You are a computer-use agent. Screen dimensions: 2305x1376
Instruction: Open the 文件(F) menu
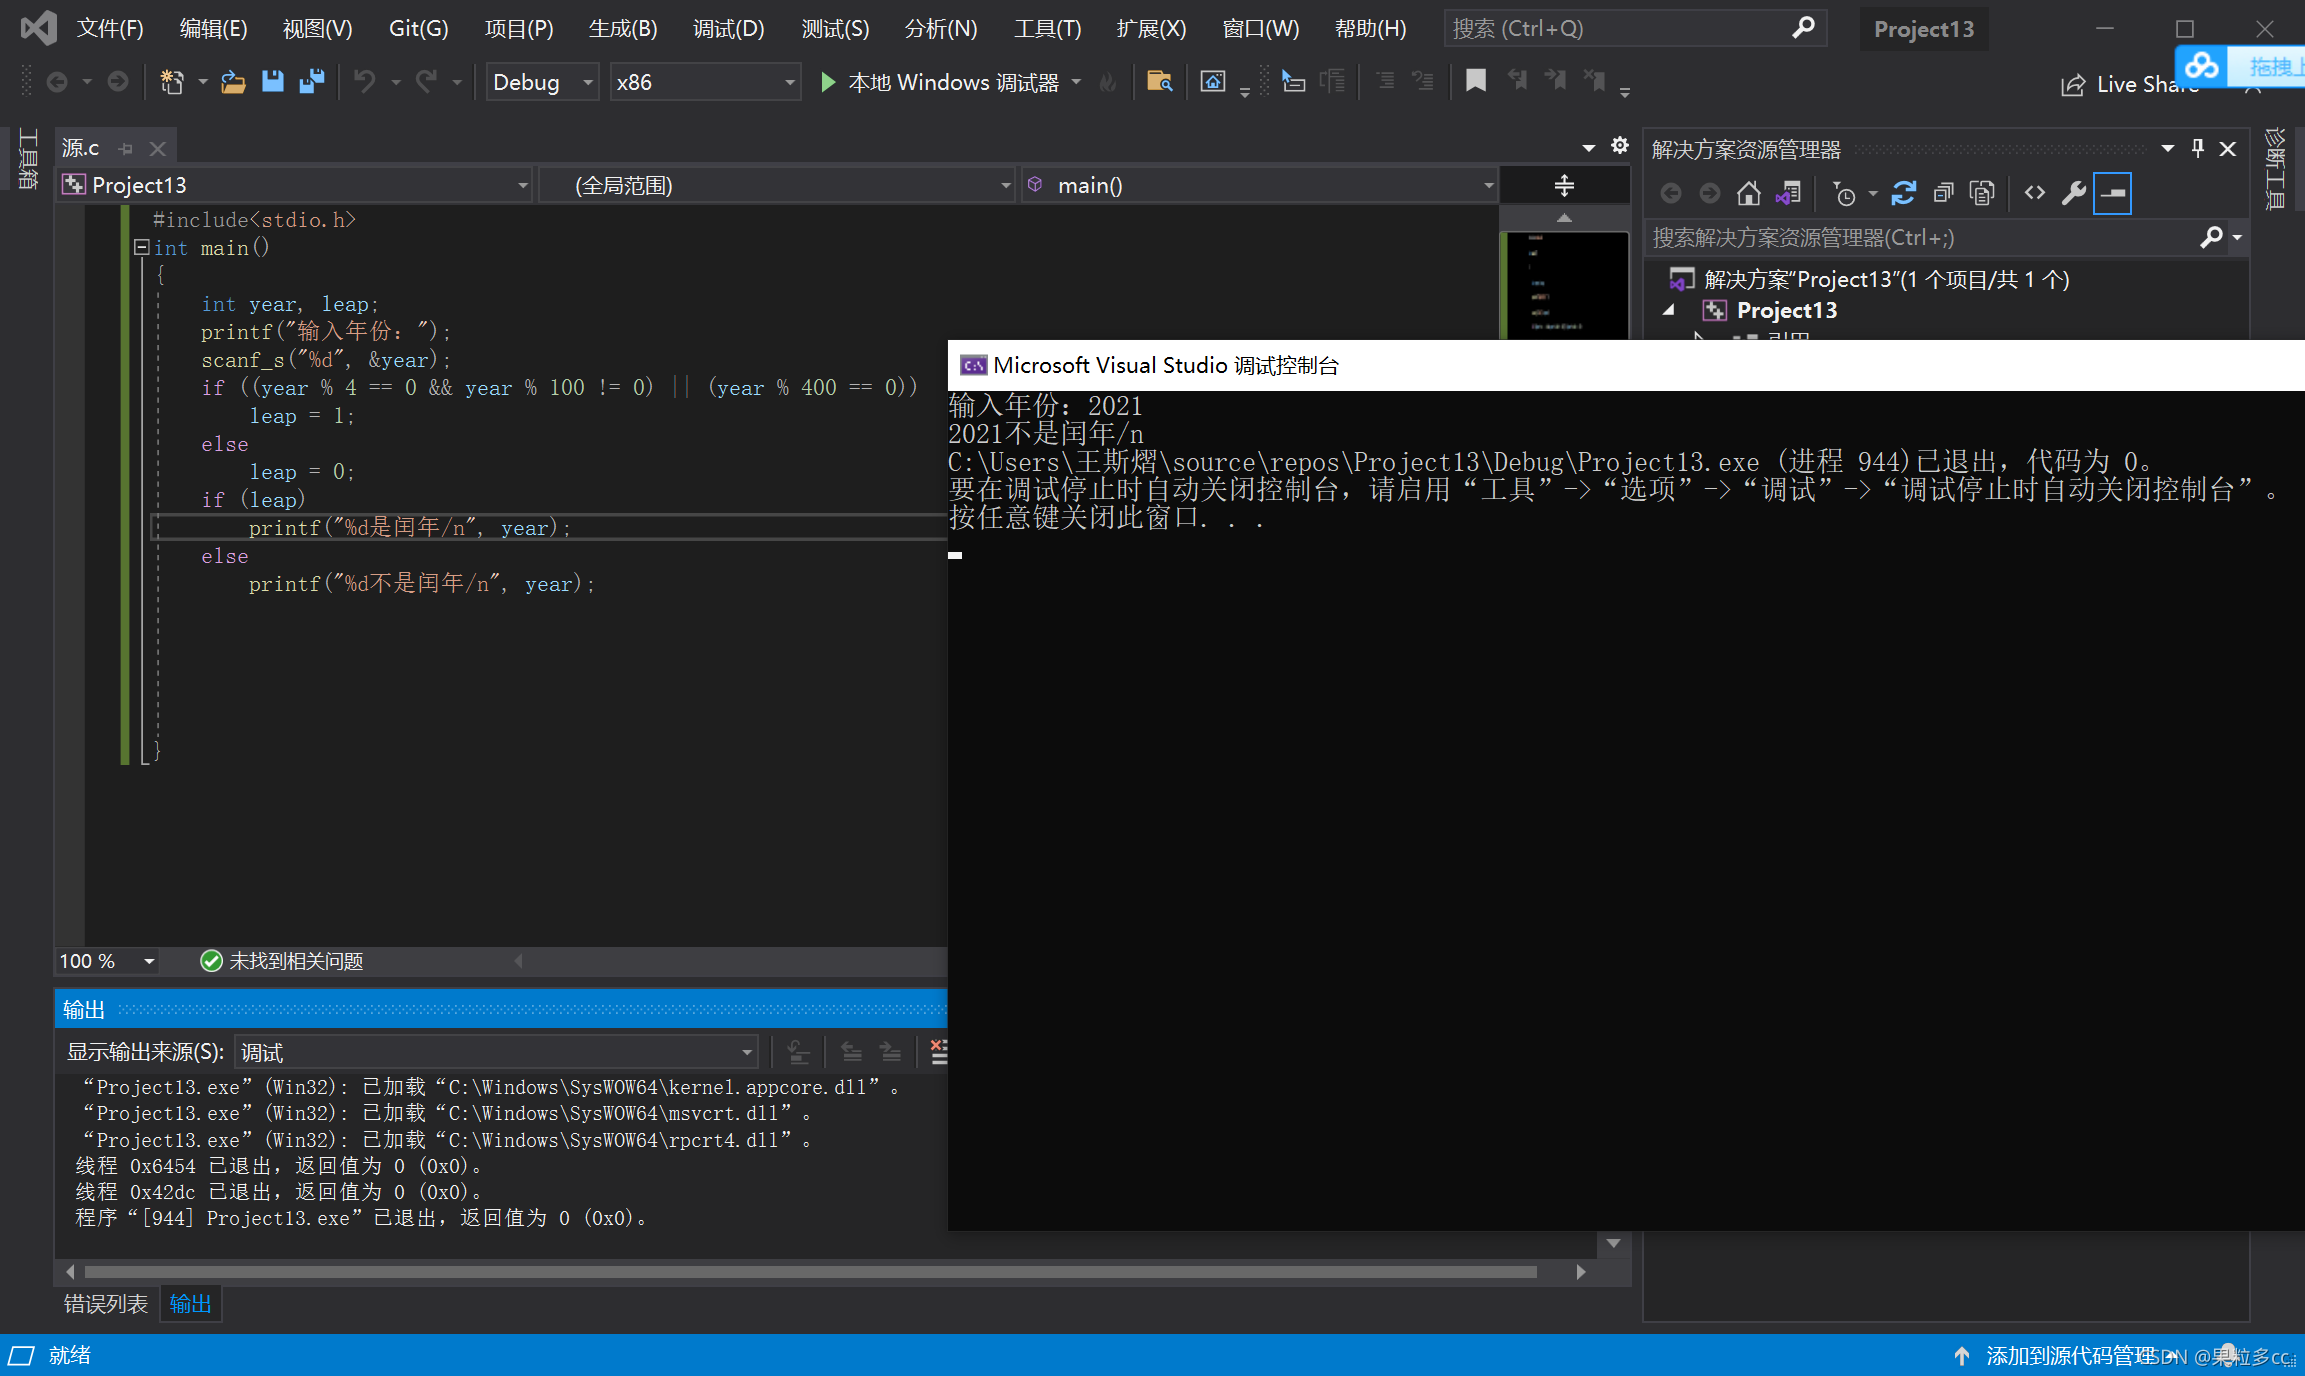110,28
